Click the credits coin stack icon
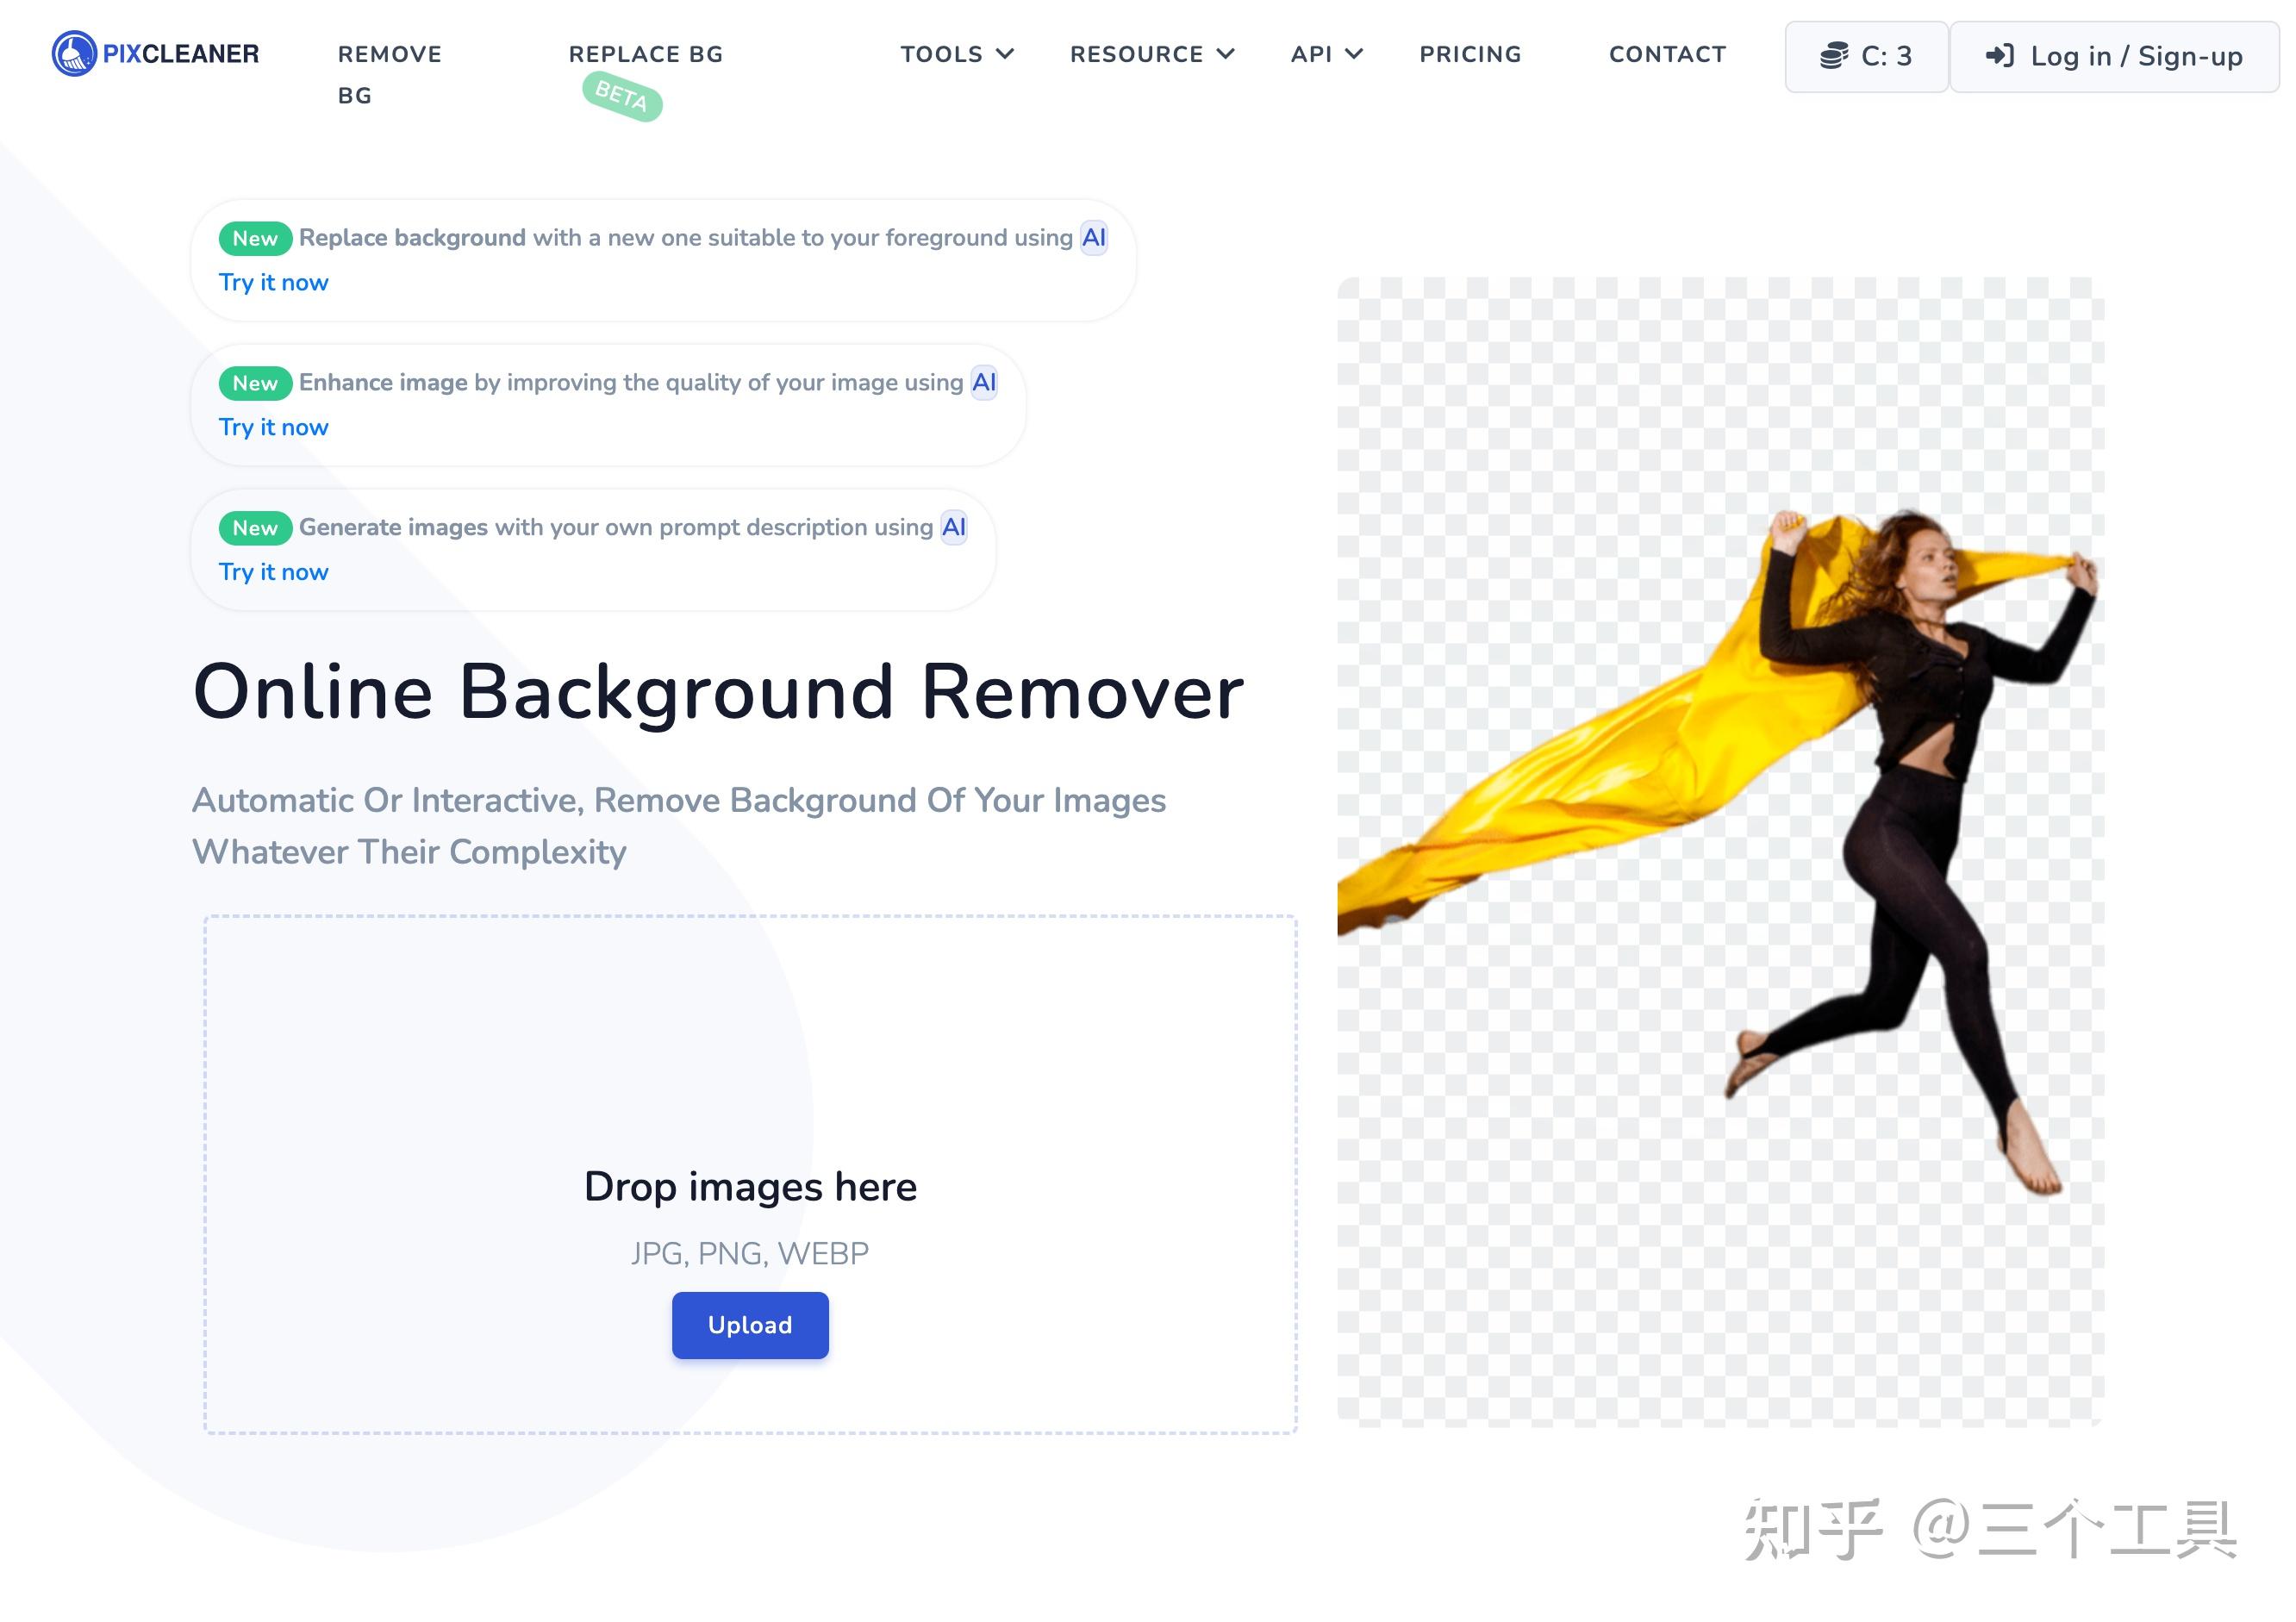This screenshot has height=1622, width=2296. pyautogui.click(x=1833, y=56)
